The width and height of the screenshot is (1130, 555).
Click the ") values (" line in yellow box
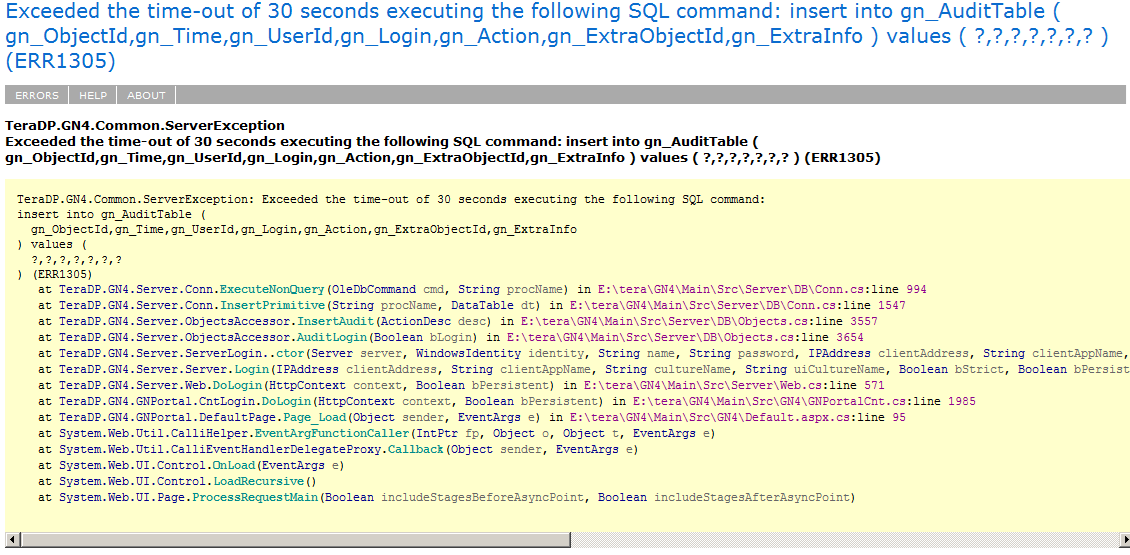click(51, 244)
